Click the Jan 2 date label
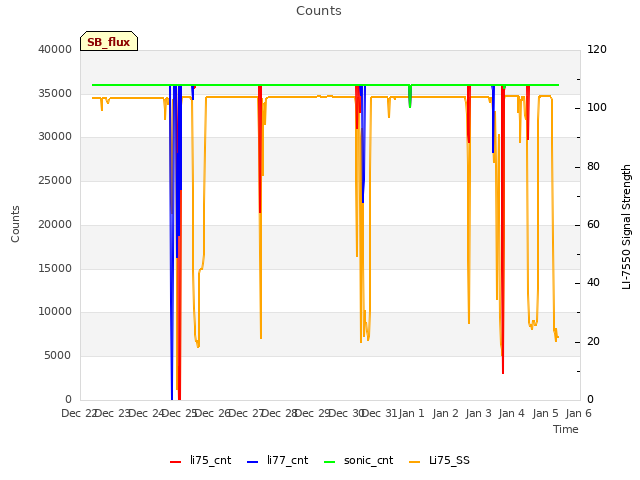The height and width of the screenshot is (480, 640). pyautogui.click(x=446, y=413)
